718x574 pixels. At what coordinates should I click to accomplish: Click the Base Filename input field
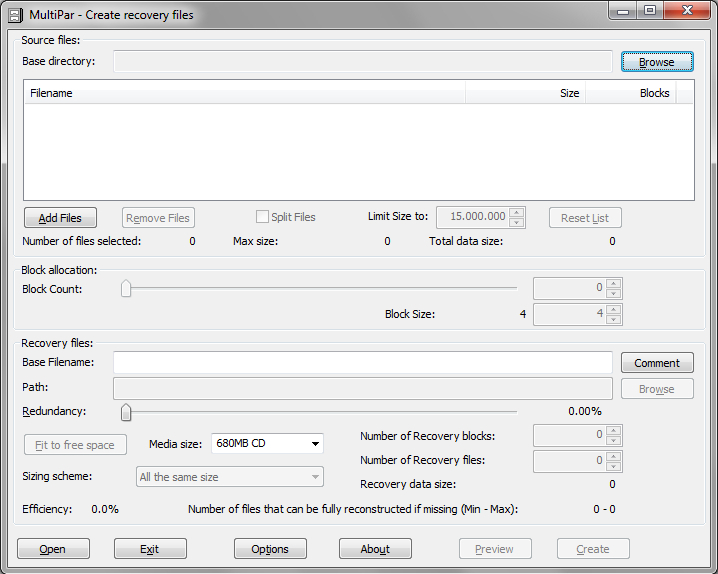363,363
